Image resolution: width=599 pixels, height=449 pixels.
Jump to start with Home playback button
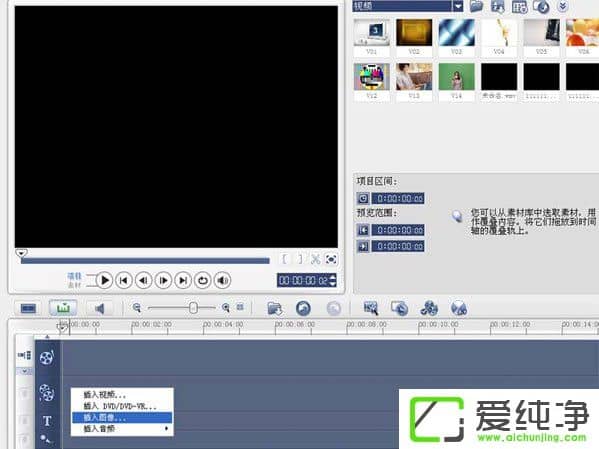pyautogui.click(x=124, y=280)
